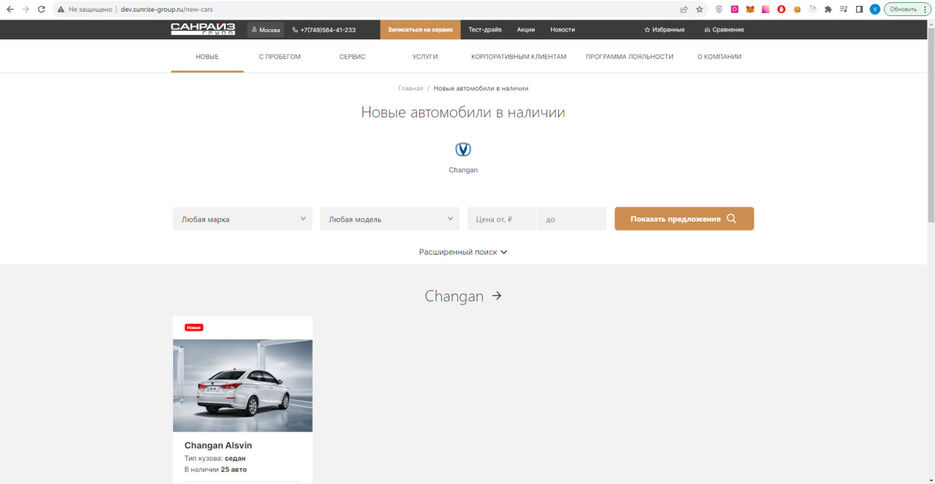Screen dimensions: 935x484
Task: Open the MetaMask fox extension
Action: point(750,10)
